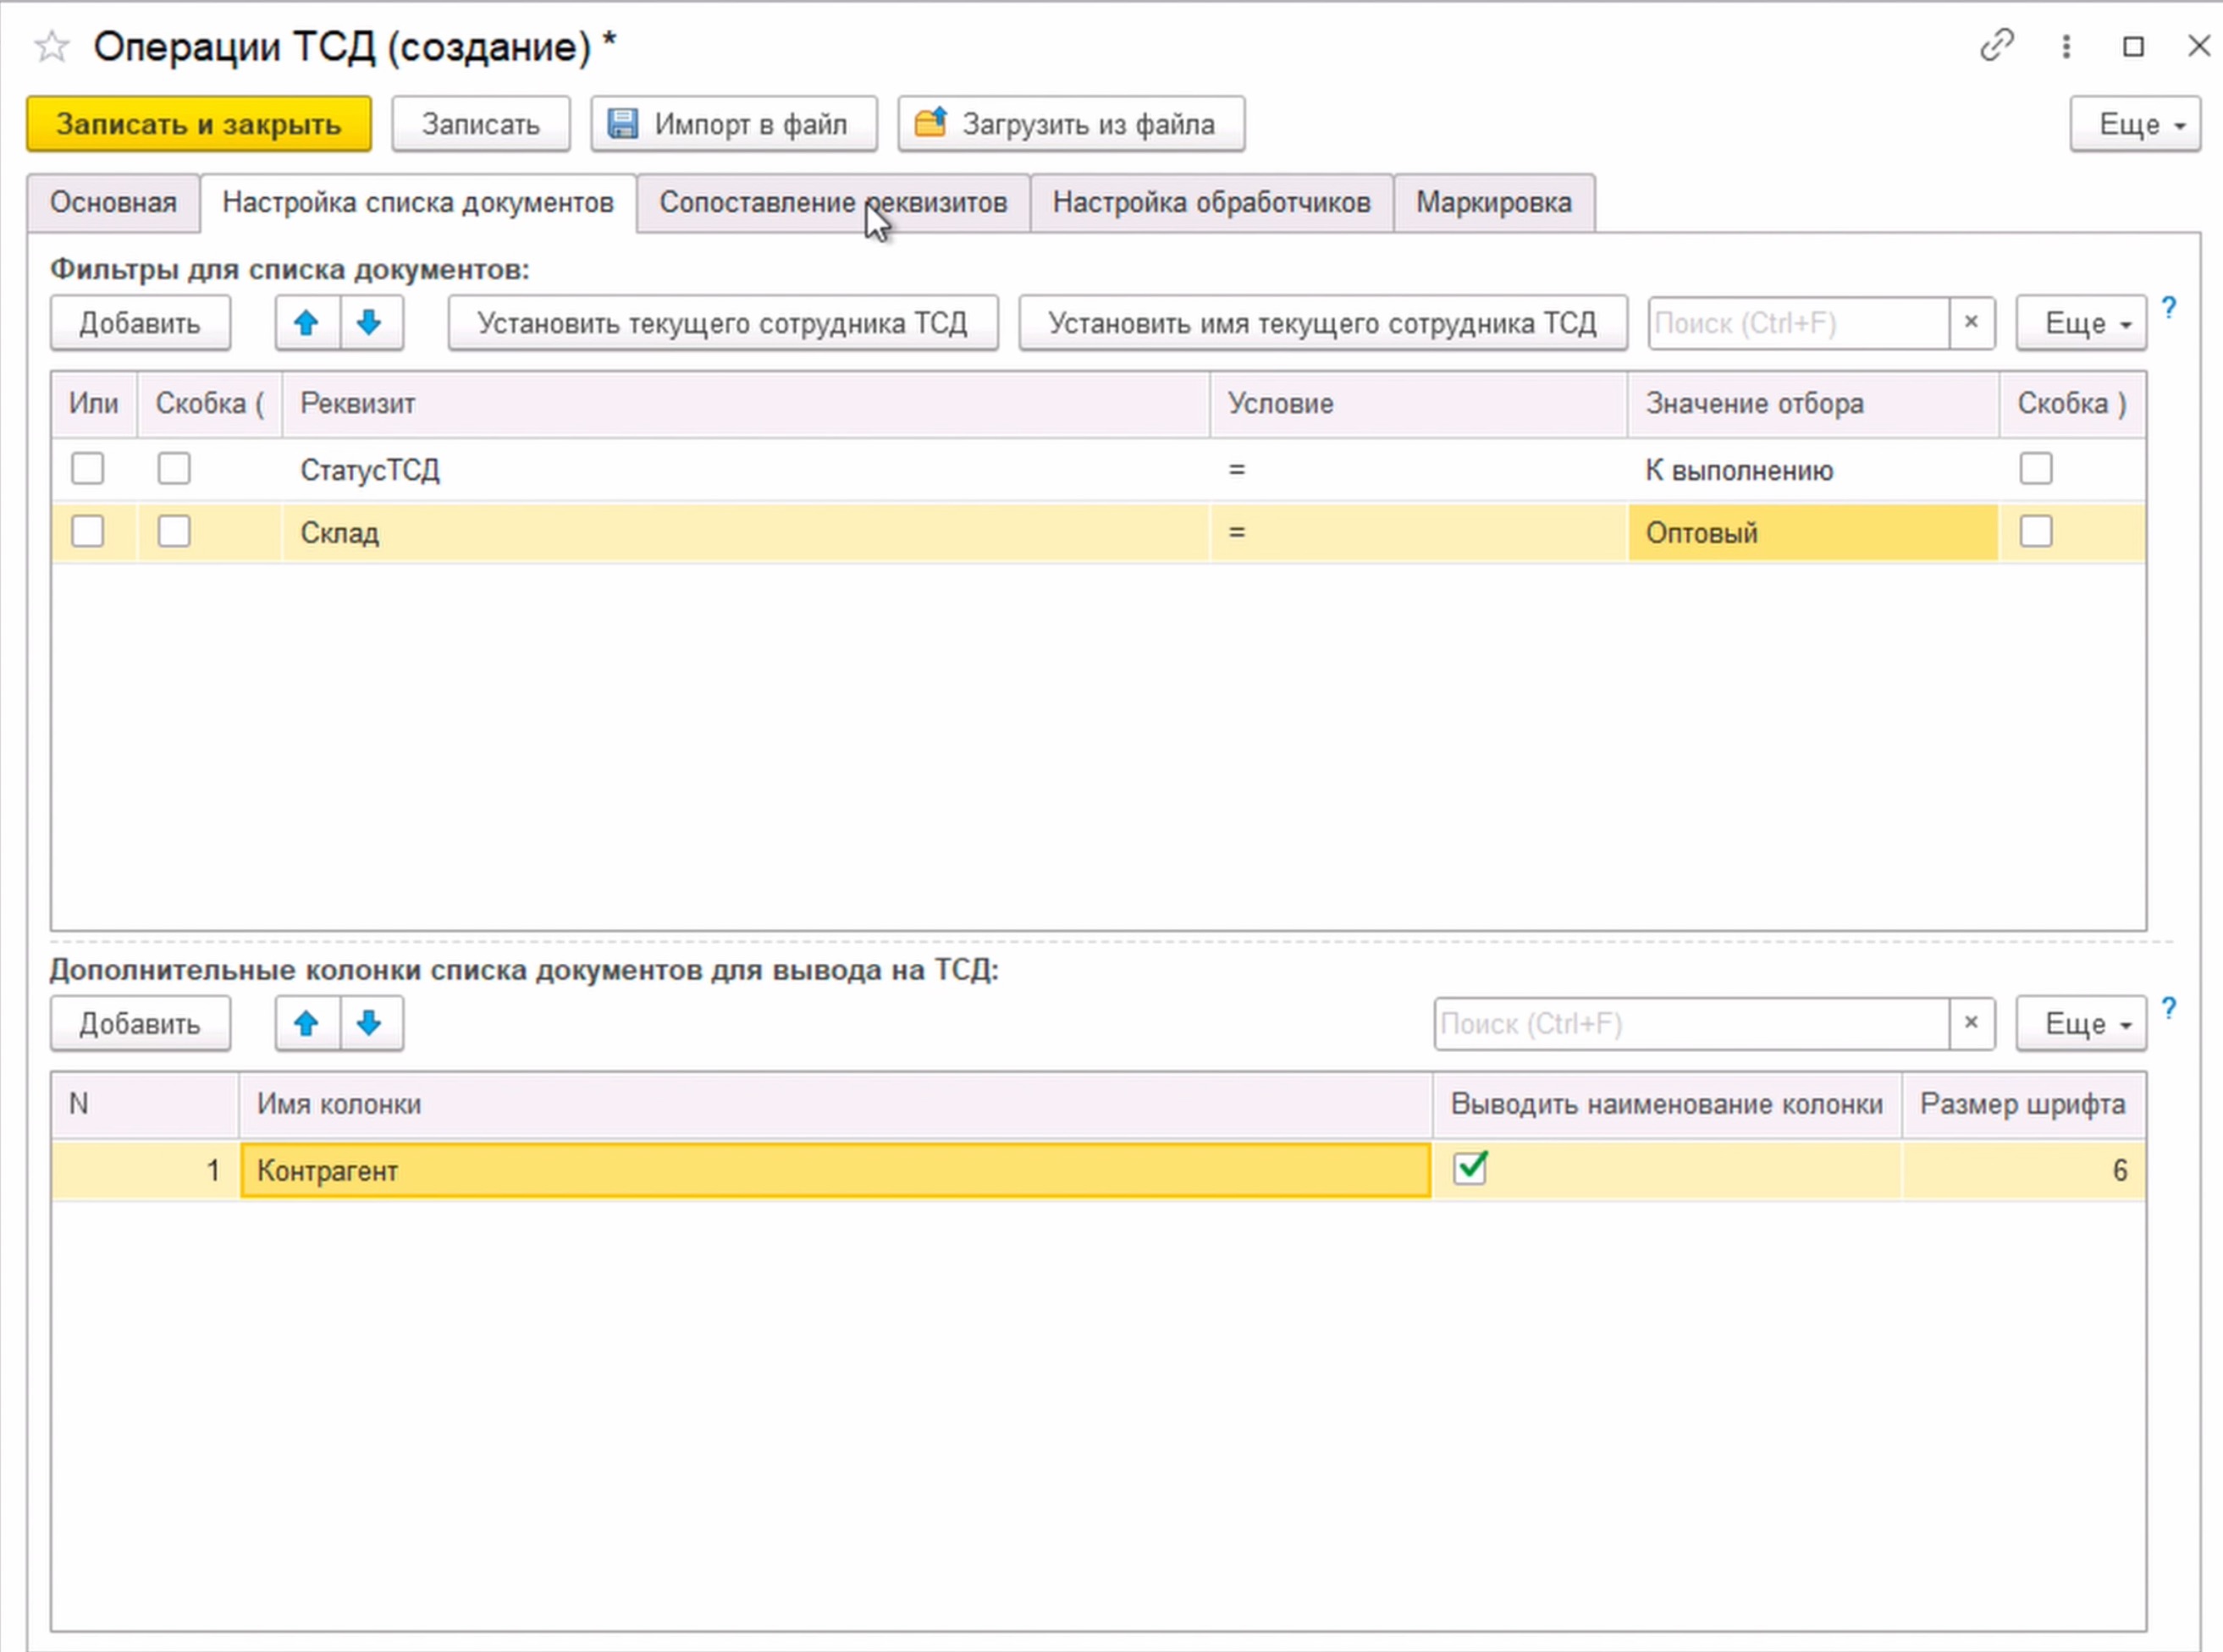
Task: Add a new filter row with Добавить
Action: (x=140, y=323)
